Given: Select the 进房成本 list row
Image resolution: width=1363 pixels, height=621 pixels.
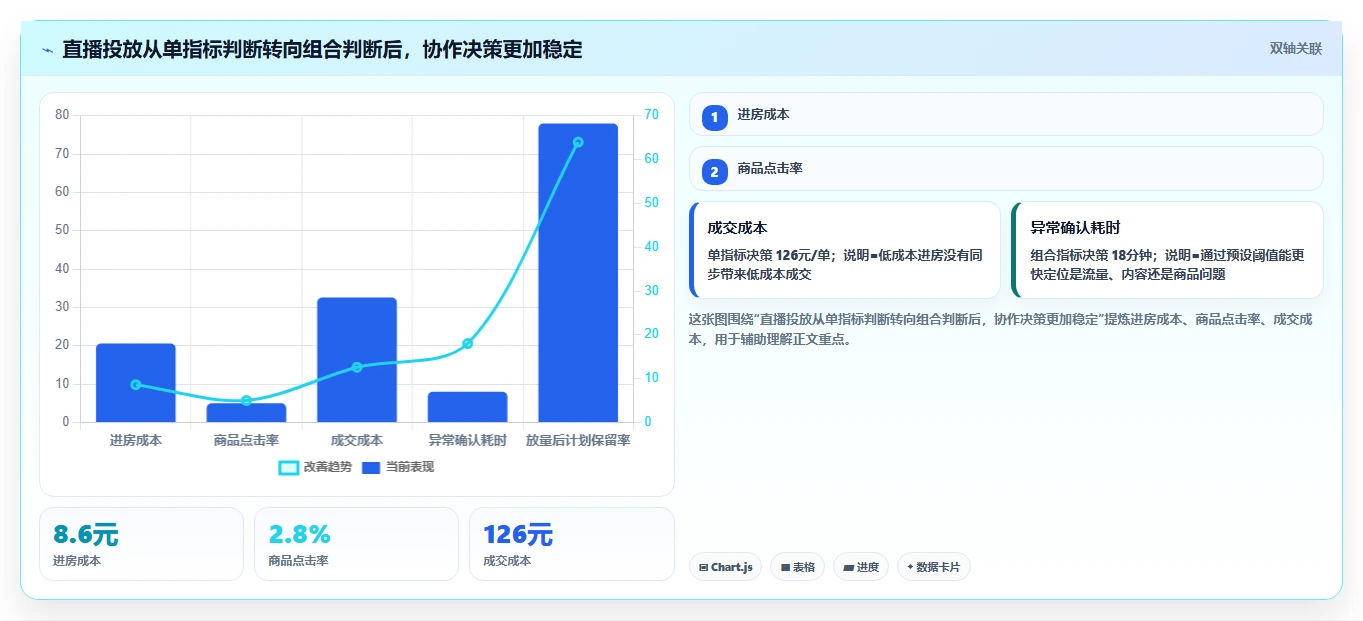Looking at the screenshot, I should [1006, 114].
